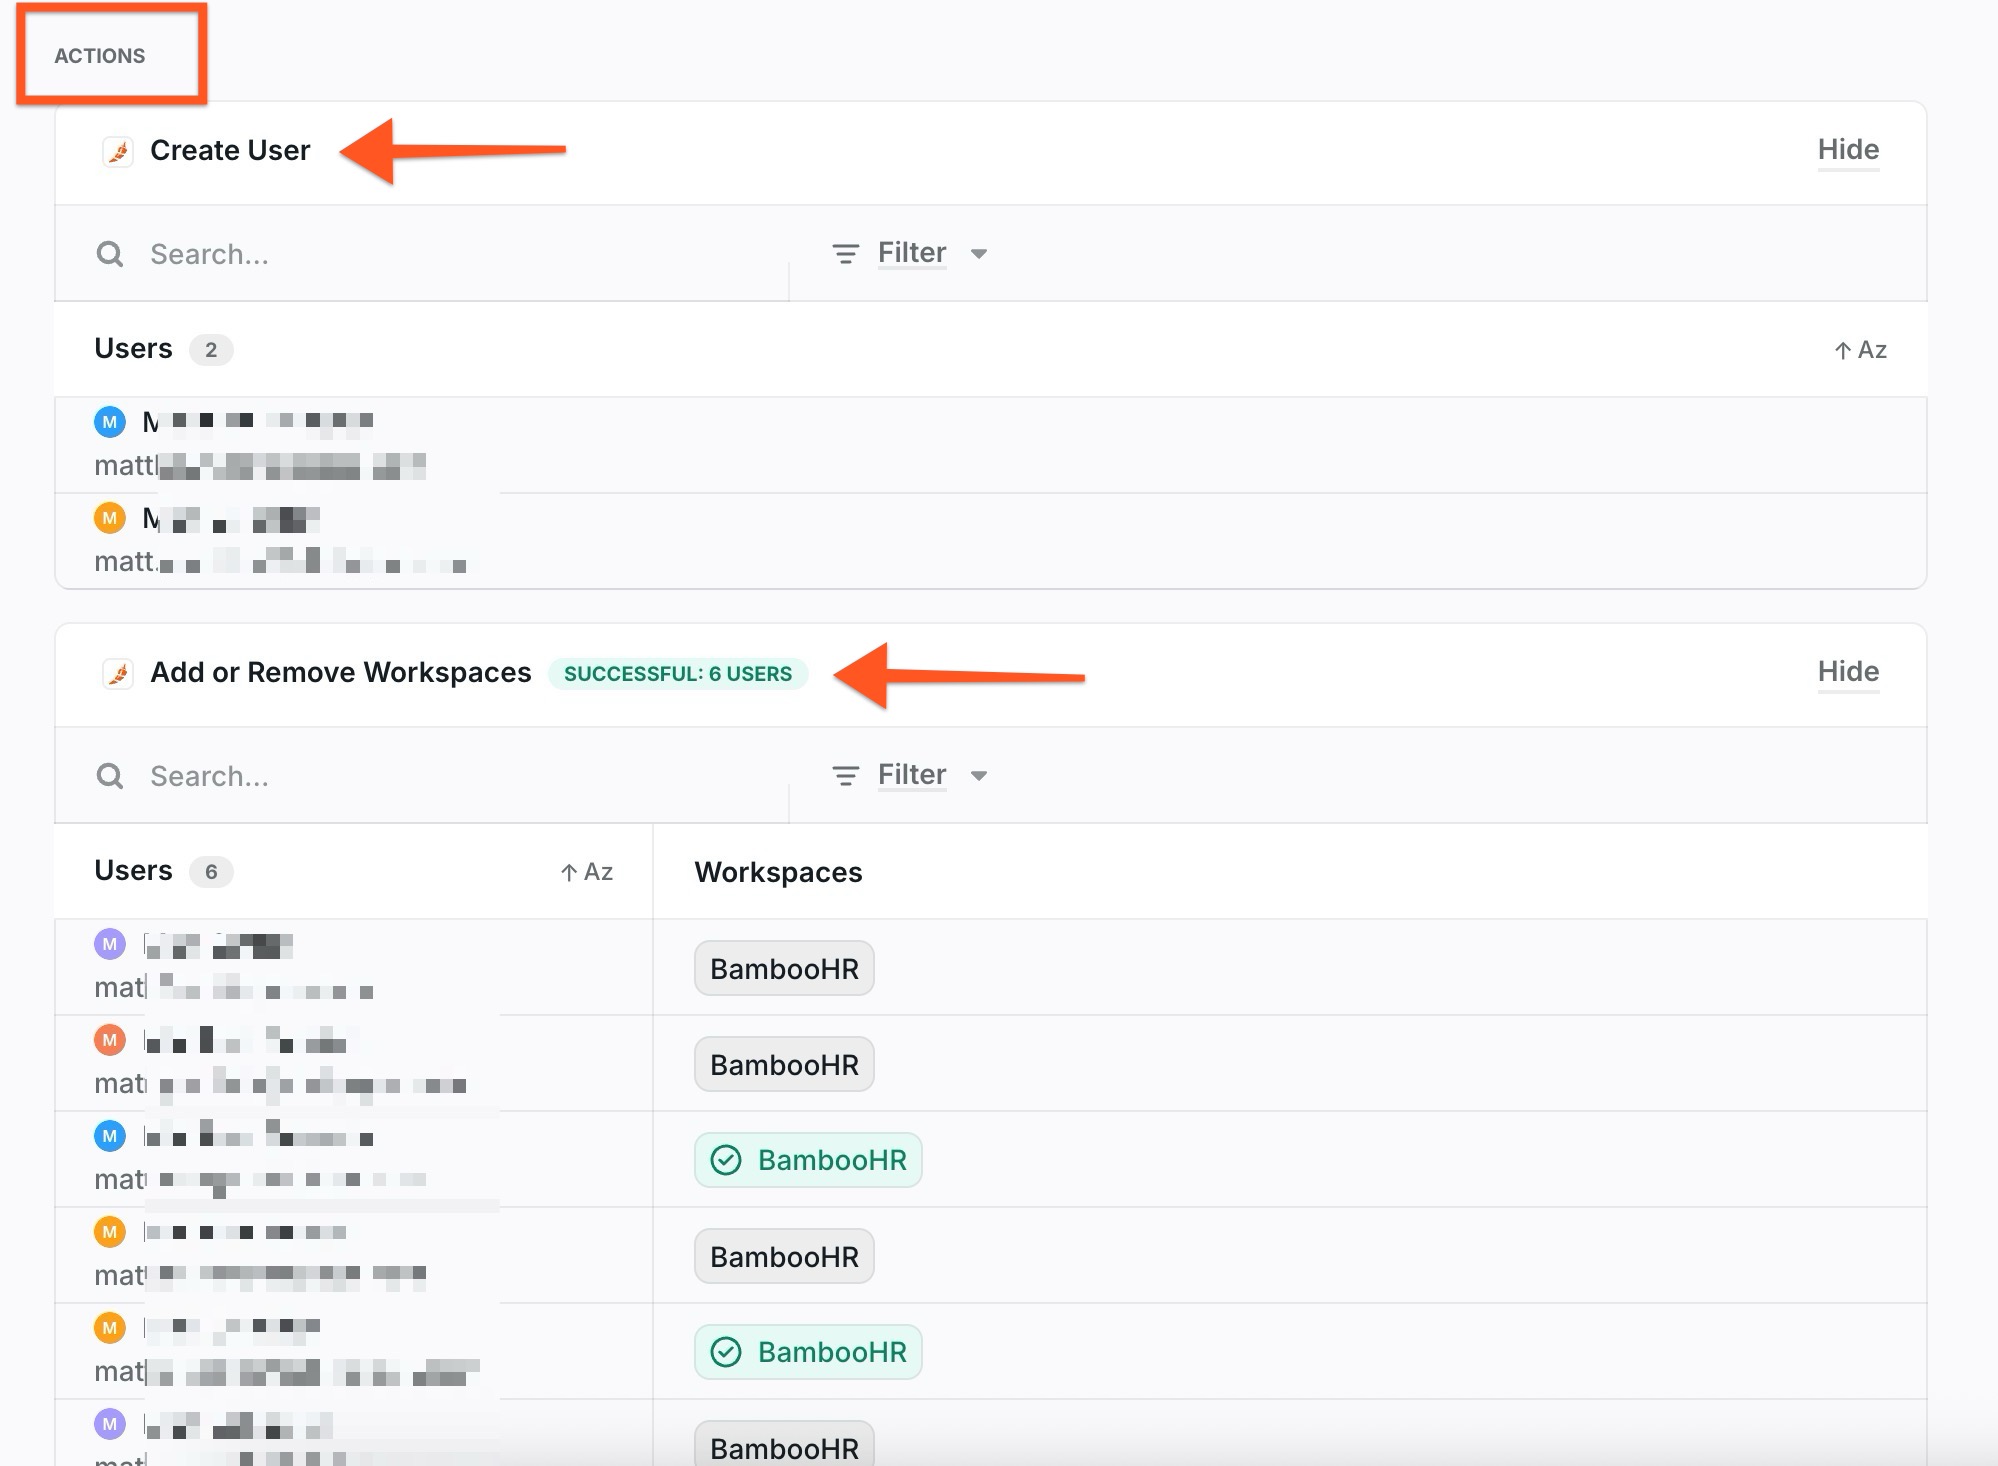
Task: Click the blue M avatar in Create User
Action: pos(110,422)
